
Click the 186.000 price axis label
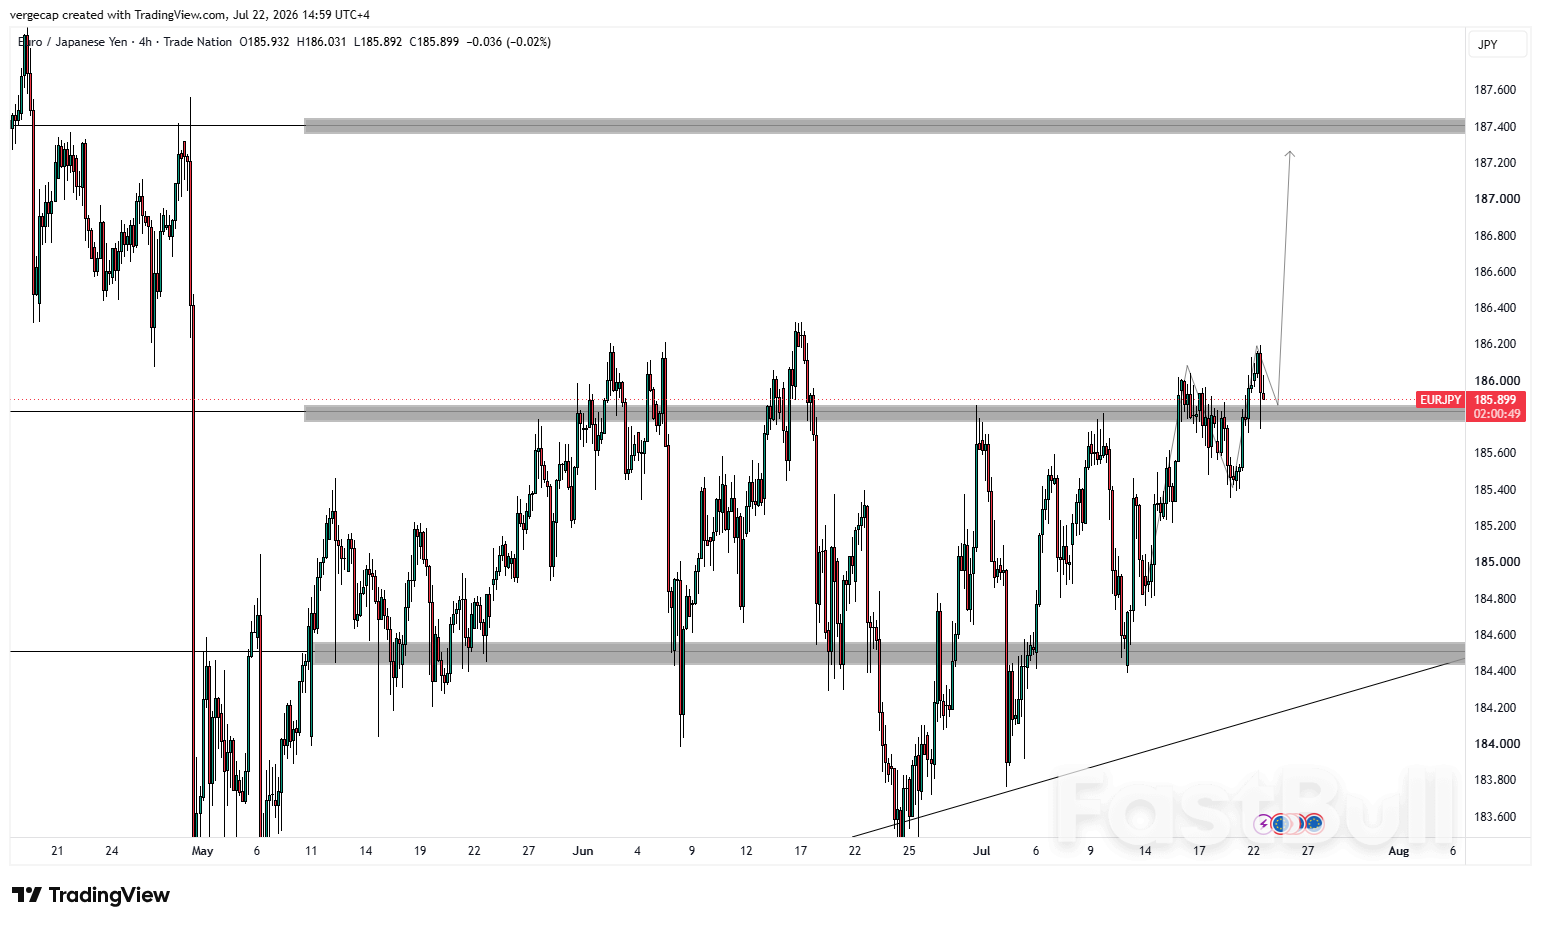coord(1497,381)
